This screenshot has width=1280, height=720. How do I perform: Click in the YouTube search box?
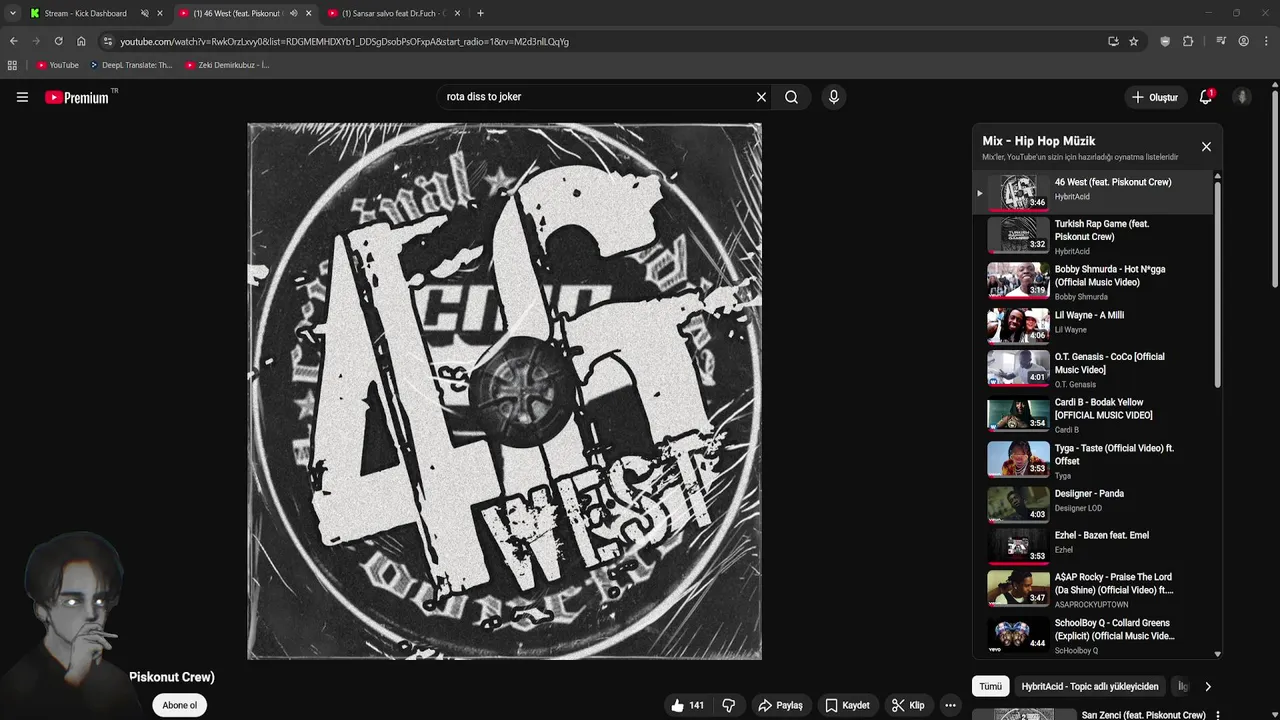click(x=595, y=97)
